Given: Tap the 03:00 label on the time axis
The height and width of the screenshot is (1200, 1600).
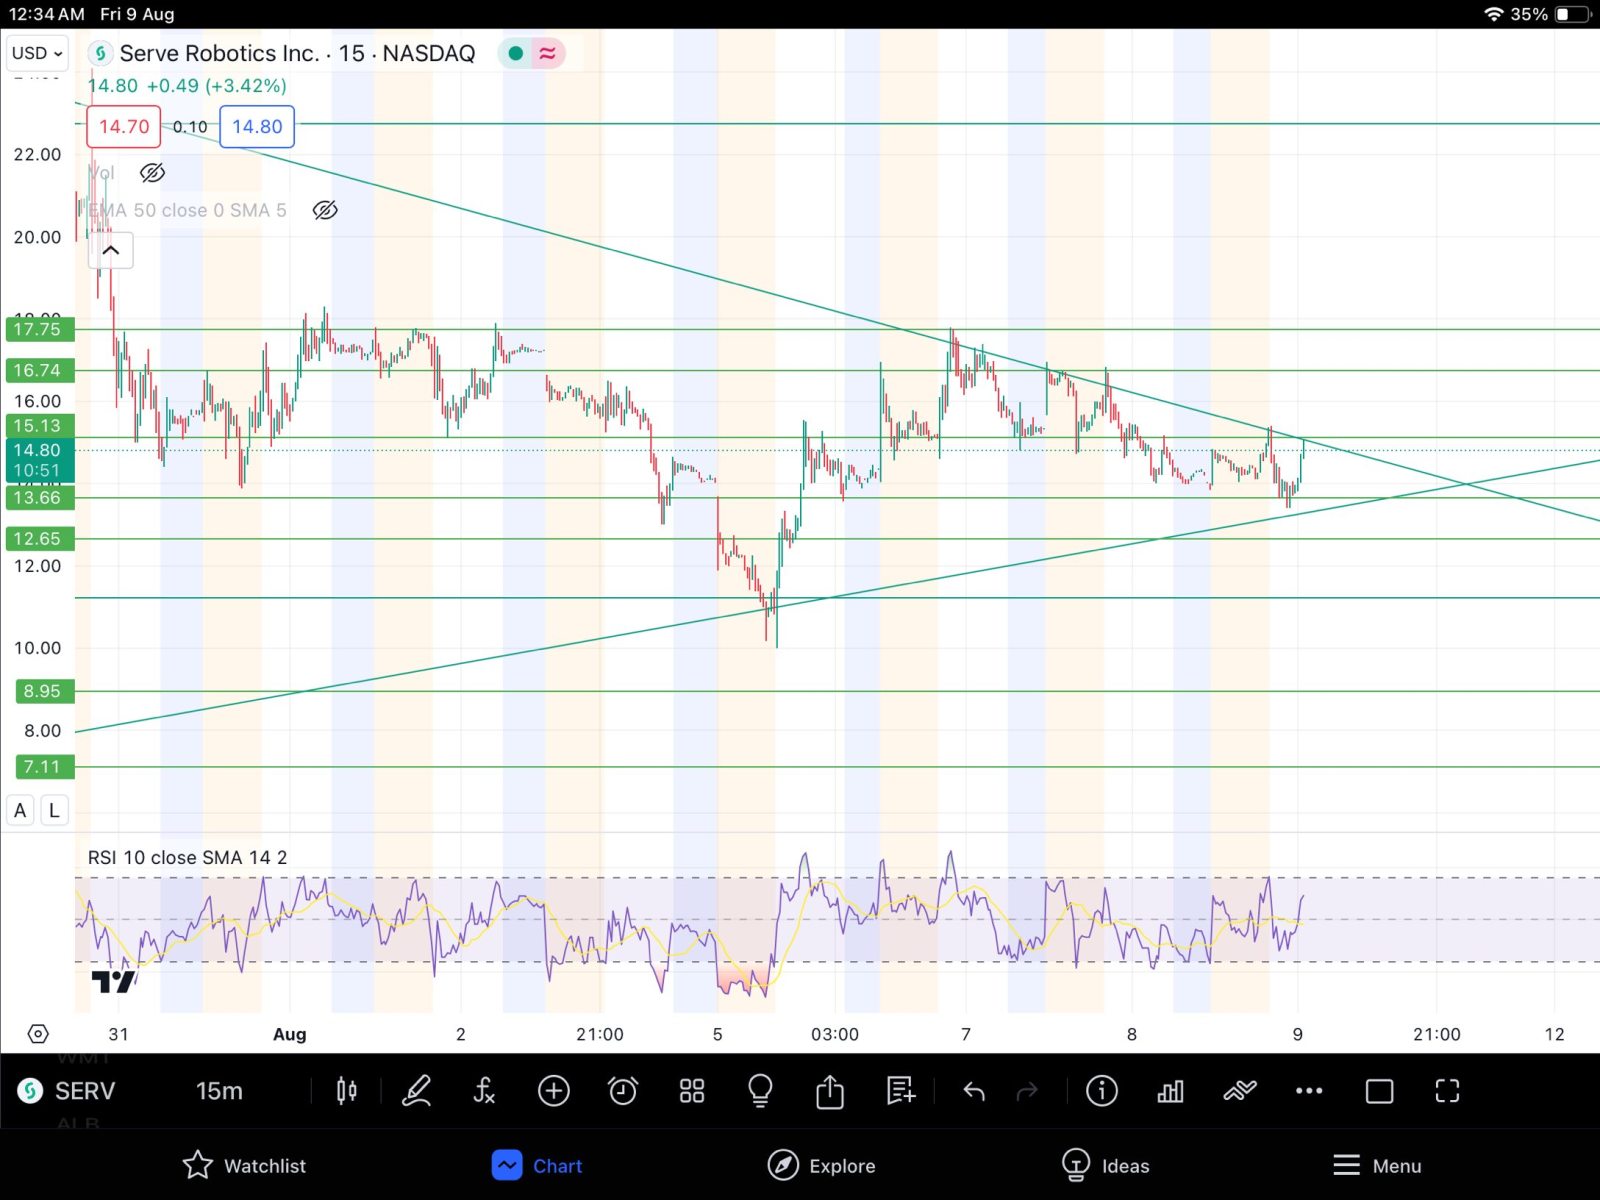Looking at the screenshot, I should point(835,1034).
